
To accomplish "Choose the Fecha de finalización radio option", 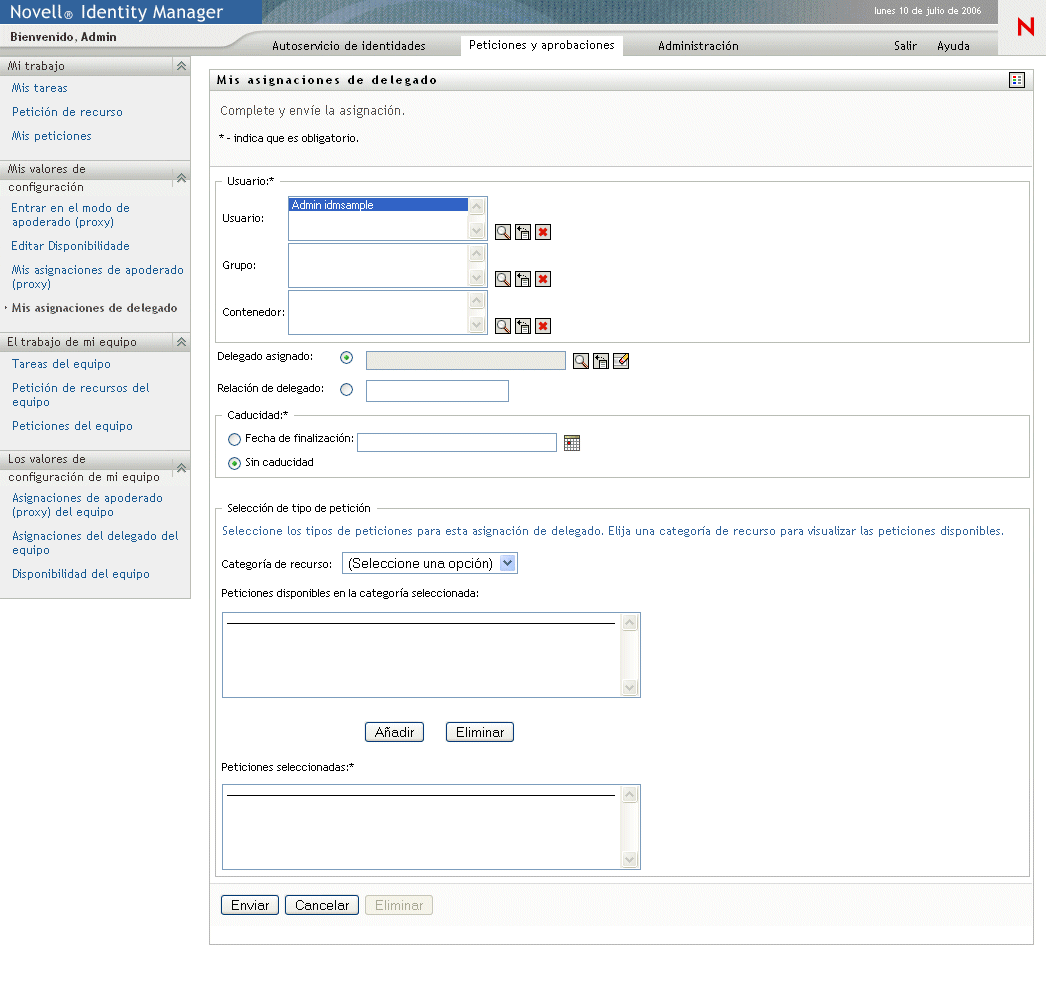I will click(x=234, y=440).
